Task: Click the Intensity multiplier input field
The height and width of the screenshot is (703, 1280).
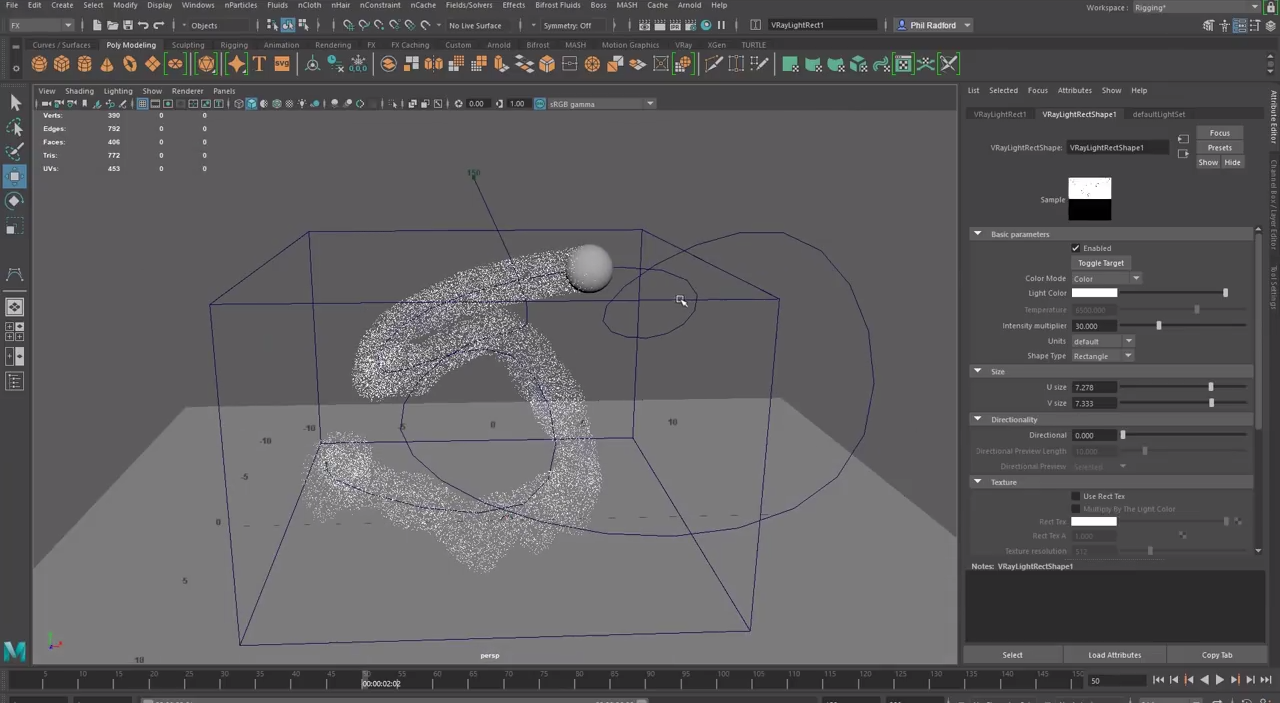Action: pos(1095,326)
